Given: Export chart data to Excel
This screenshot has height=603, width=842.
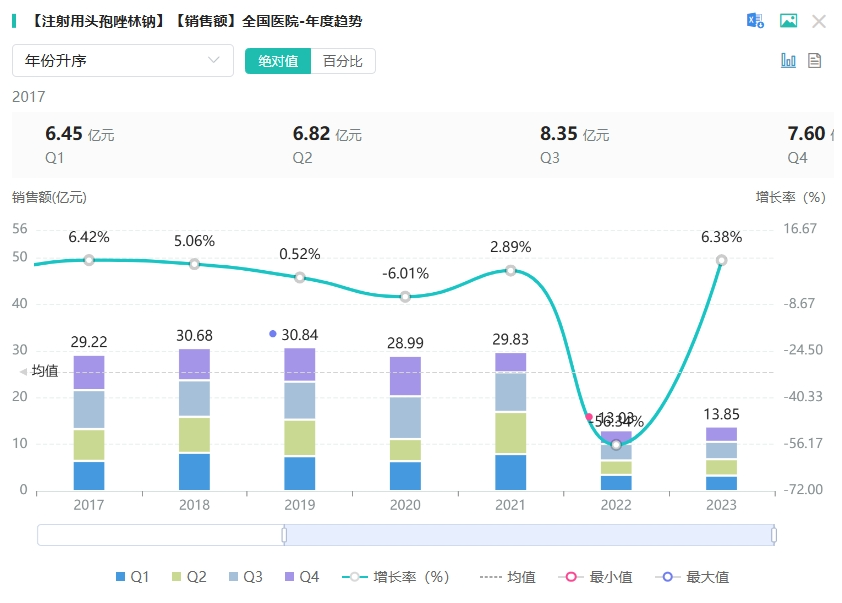Looking at the screenshot, I should point(755,21).
